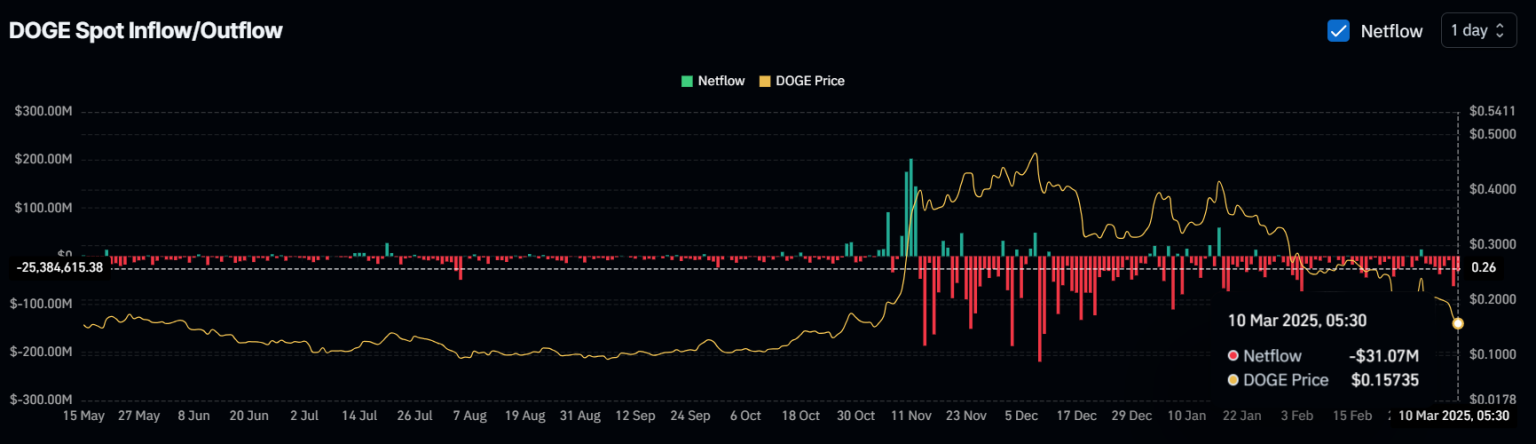Click the 29 Dec date label
Image resolution: width=1536 pixels, height=444 pixels.
click(1132, 415)
